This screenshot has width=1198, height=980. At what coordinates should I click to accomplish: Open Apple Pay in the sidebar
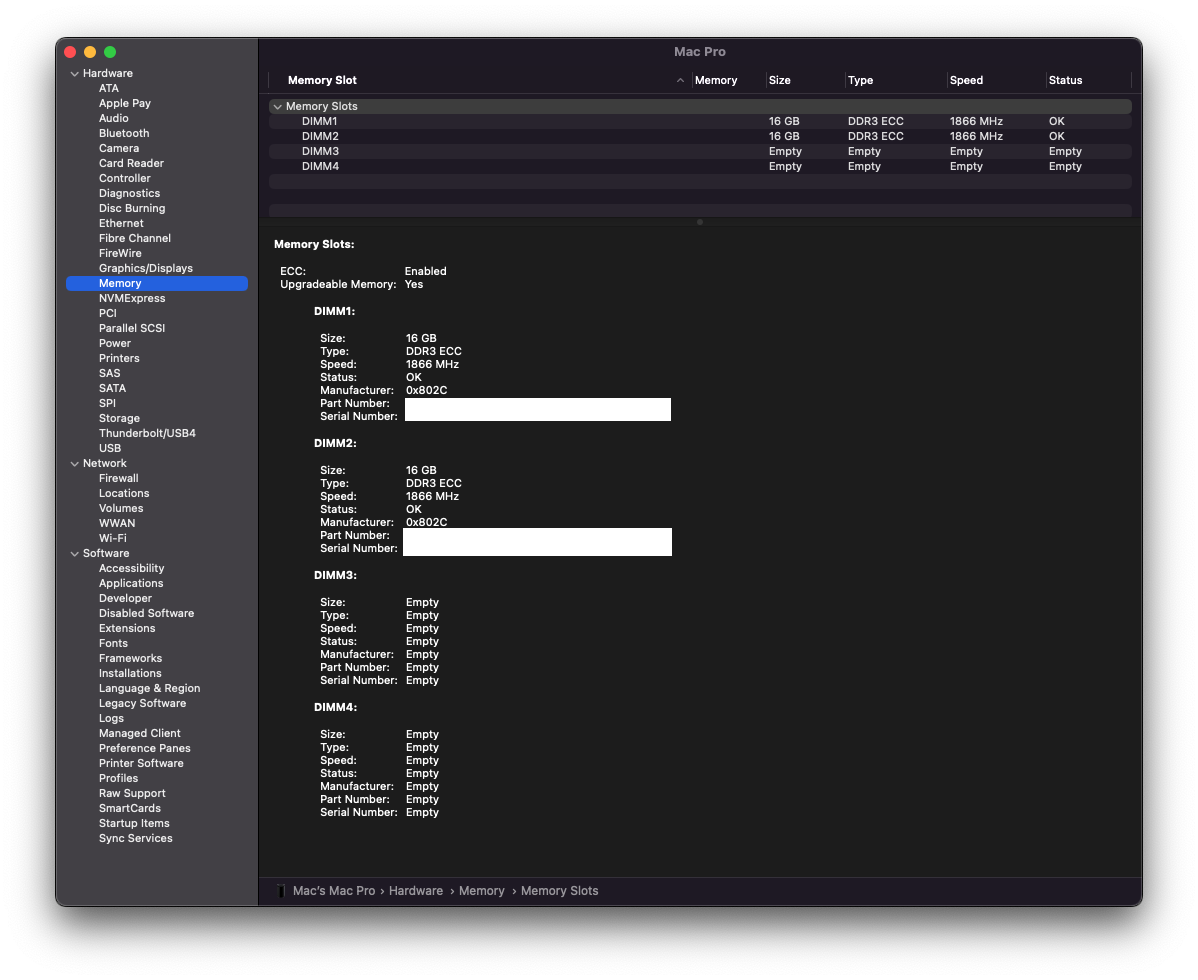click(x=125, y=103)
